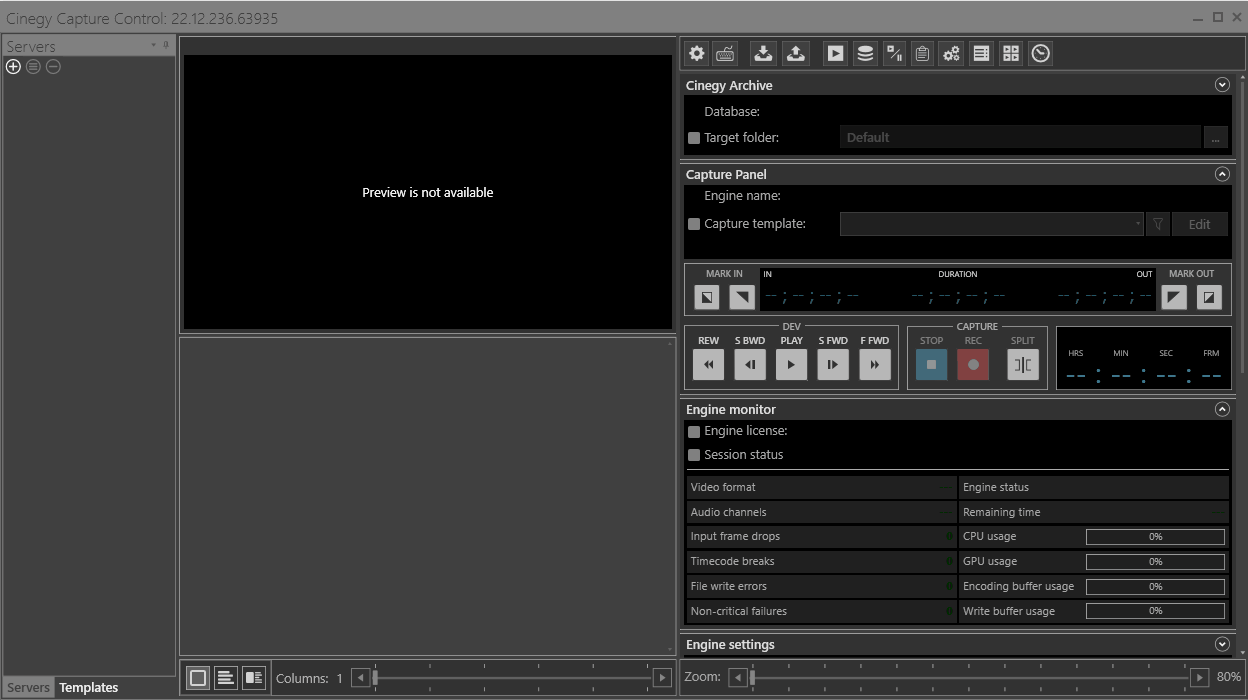1248x700 pixels.
Task: Click the server list (lines) icon
Action: (x=33, y=67)
